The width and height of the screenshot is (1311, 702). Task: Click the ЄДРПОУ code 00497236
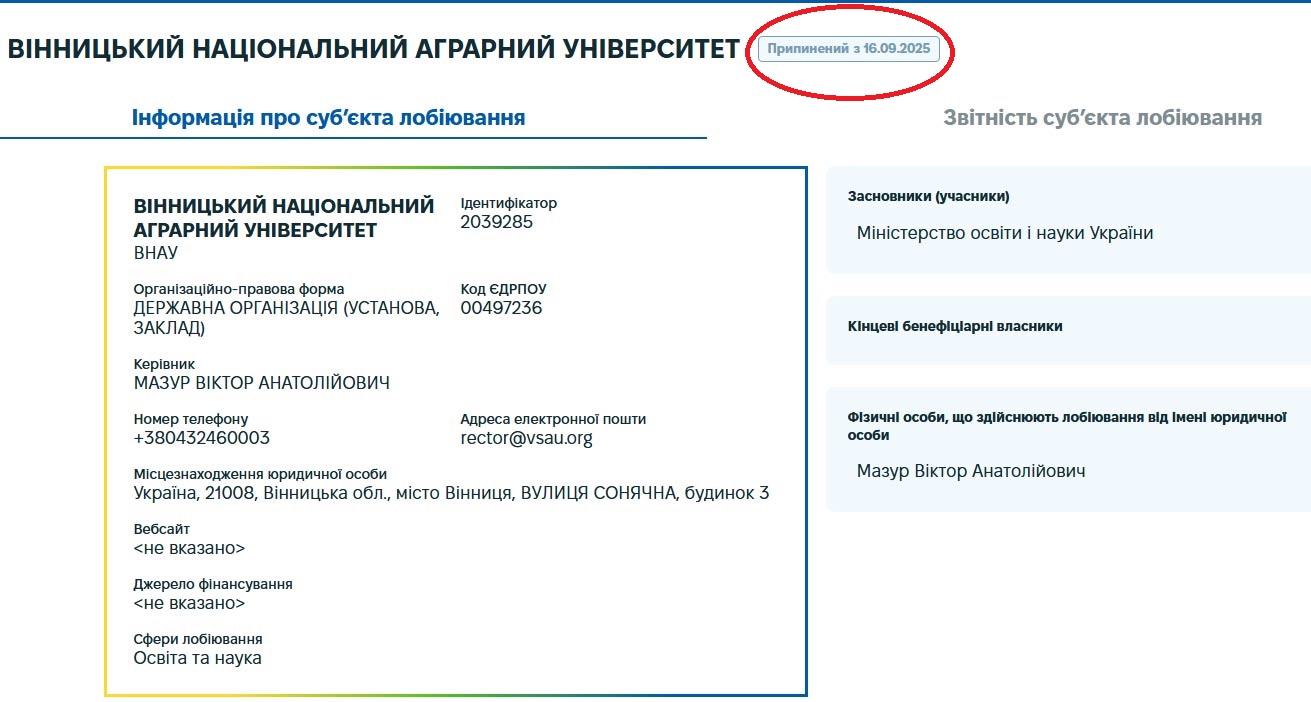[501, 308]
